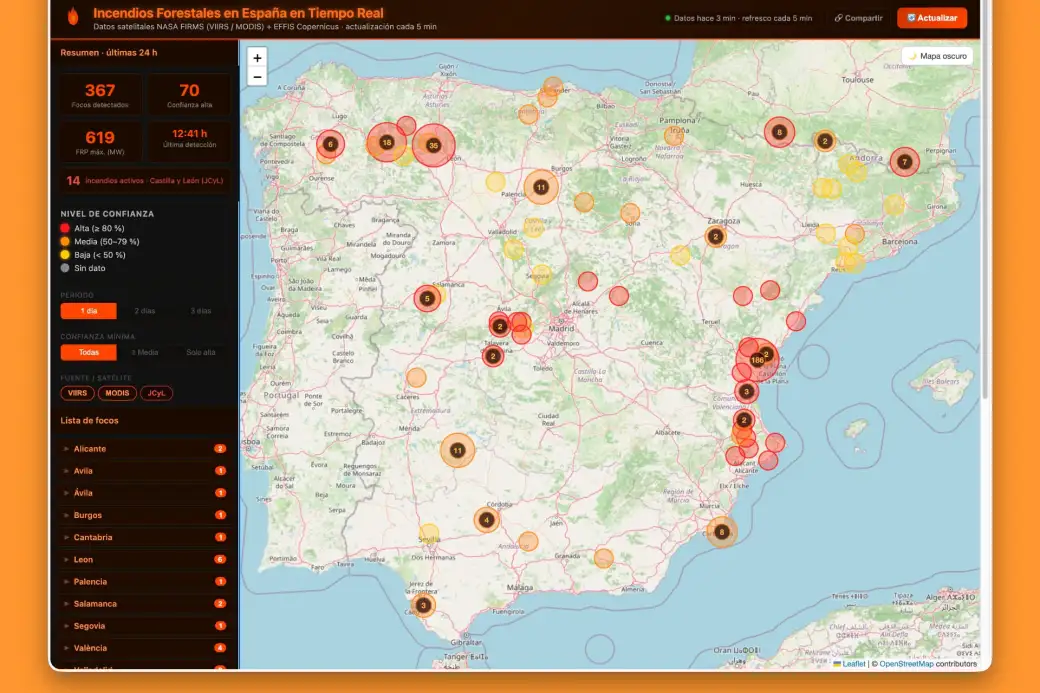This screenshot has width=1040, height=693.
Task: Open the cluster marker labeled 4 near Córdoba
Action: click(x=487, y=520)
